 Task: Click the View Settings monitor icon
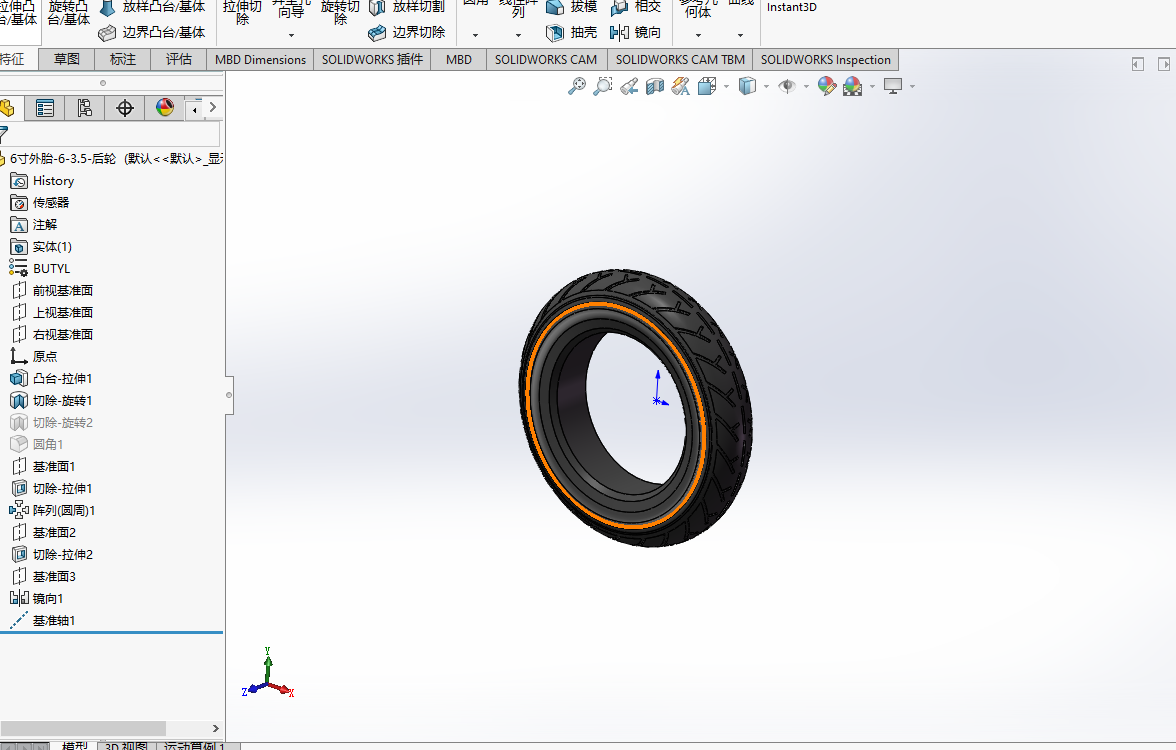892,86
